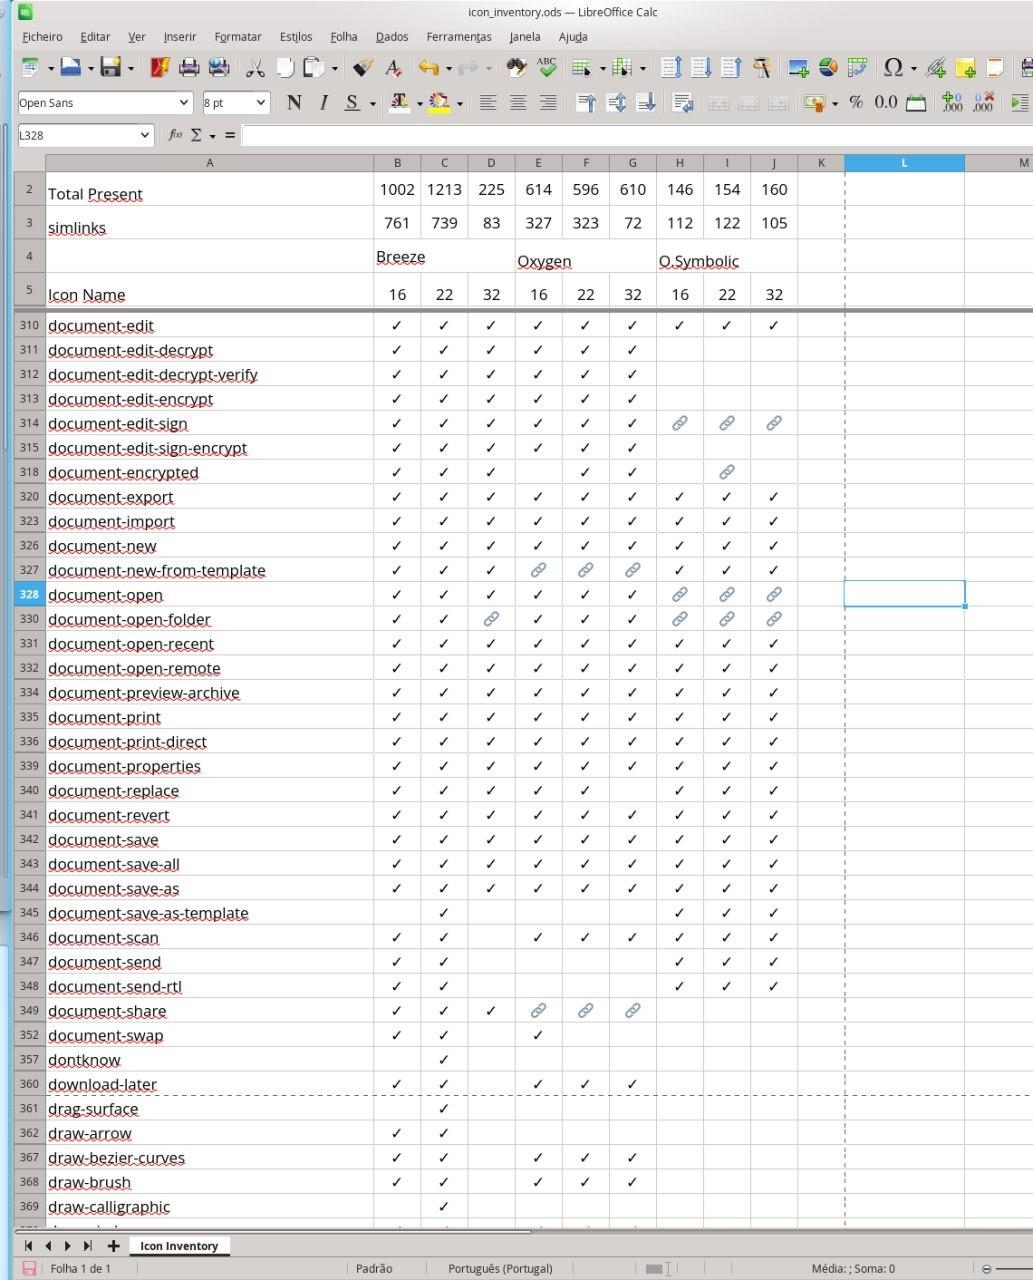1033x1280 pixels.
Task: Expand the special character Omega arrow
Action: pyautogui.click(x=913, y=68)
